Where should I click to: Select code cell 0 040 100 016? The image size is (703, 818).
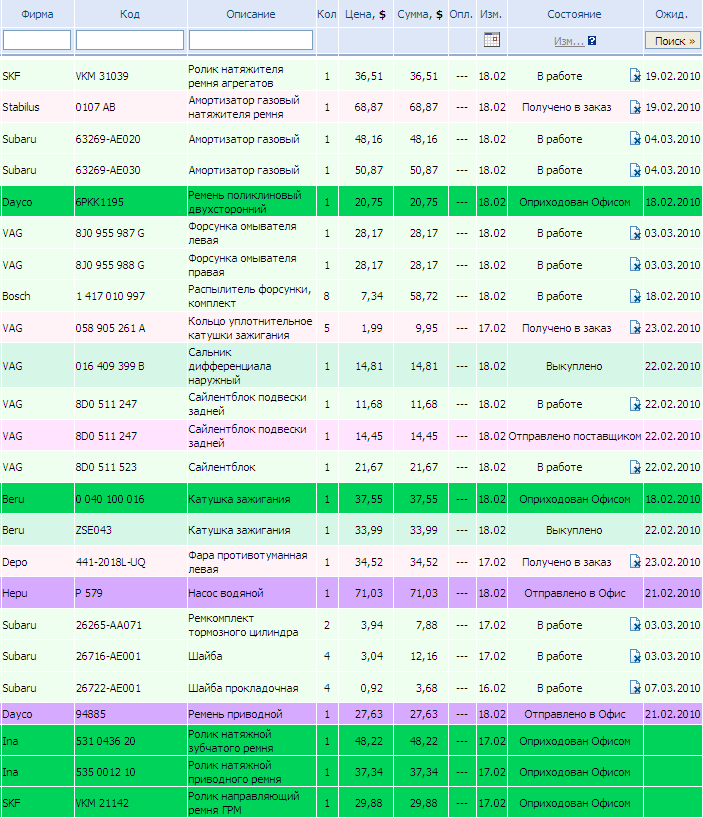pyautogui.click(x=110, y=499)
